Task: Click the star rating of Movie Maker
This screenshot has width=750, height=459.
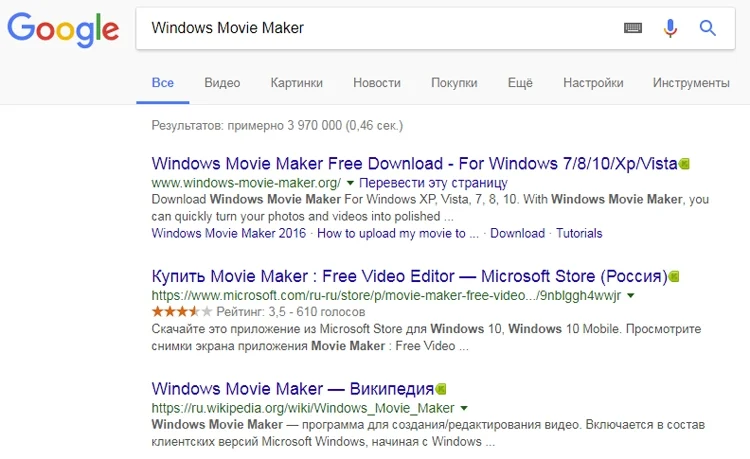Action: tap(182, 312)
